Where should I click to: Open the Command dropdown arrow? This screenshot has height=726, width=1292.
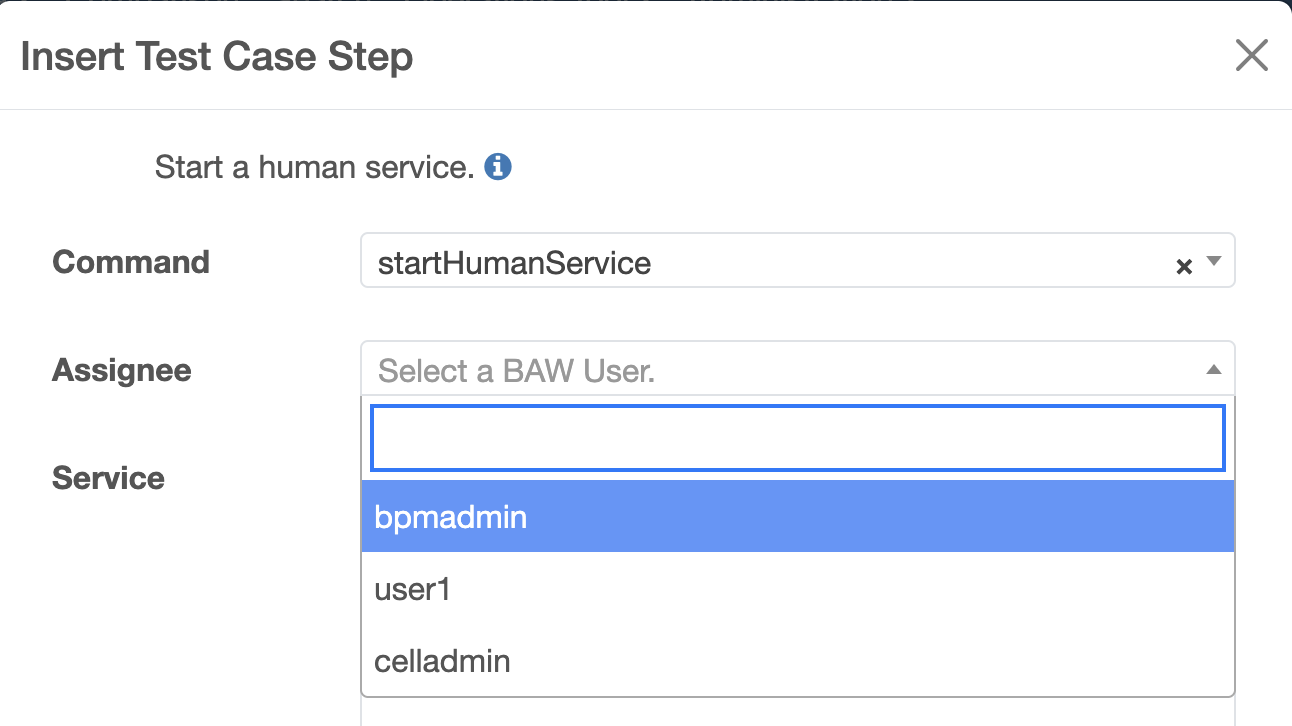(x=1214, y=262)
